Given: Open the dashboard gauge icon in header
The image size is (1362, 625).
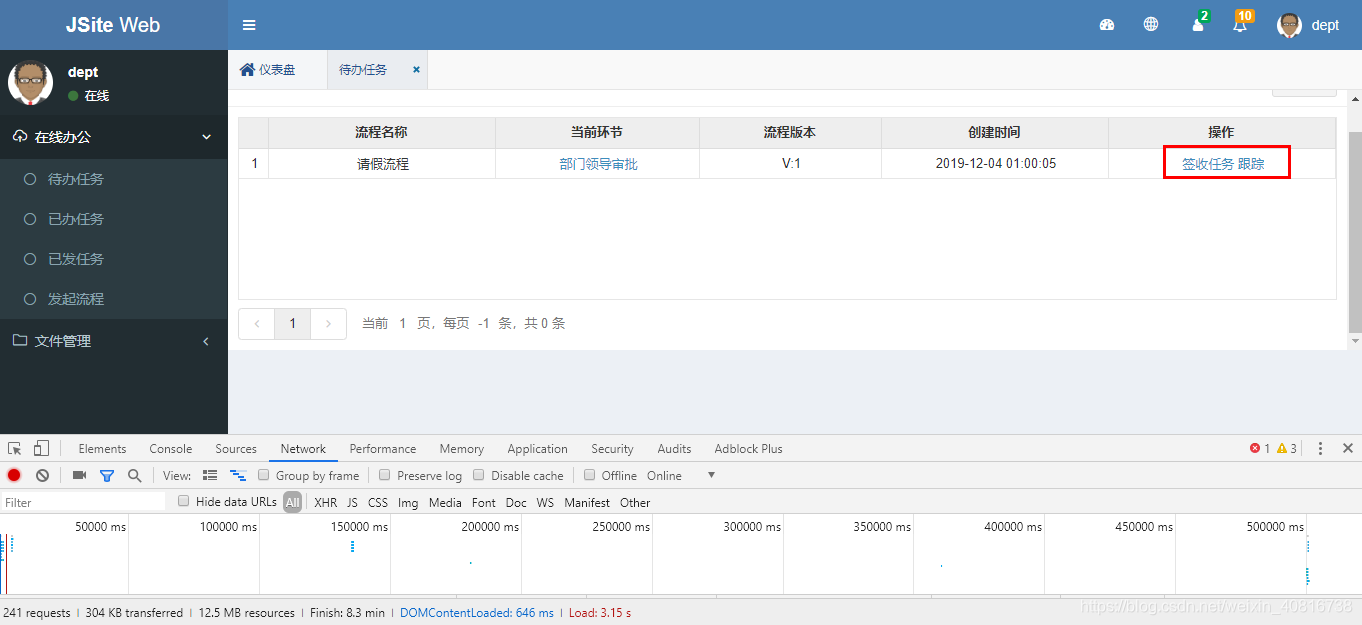Looking at the screenshot, I should 1107,25.
